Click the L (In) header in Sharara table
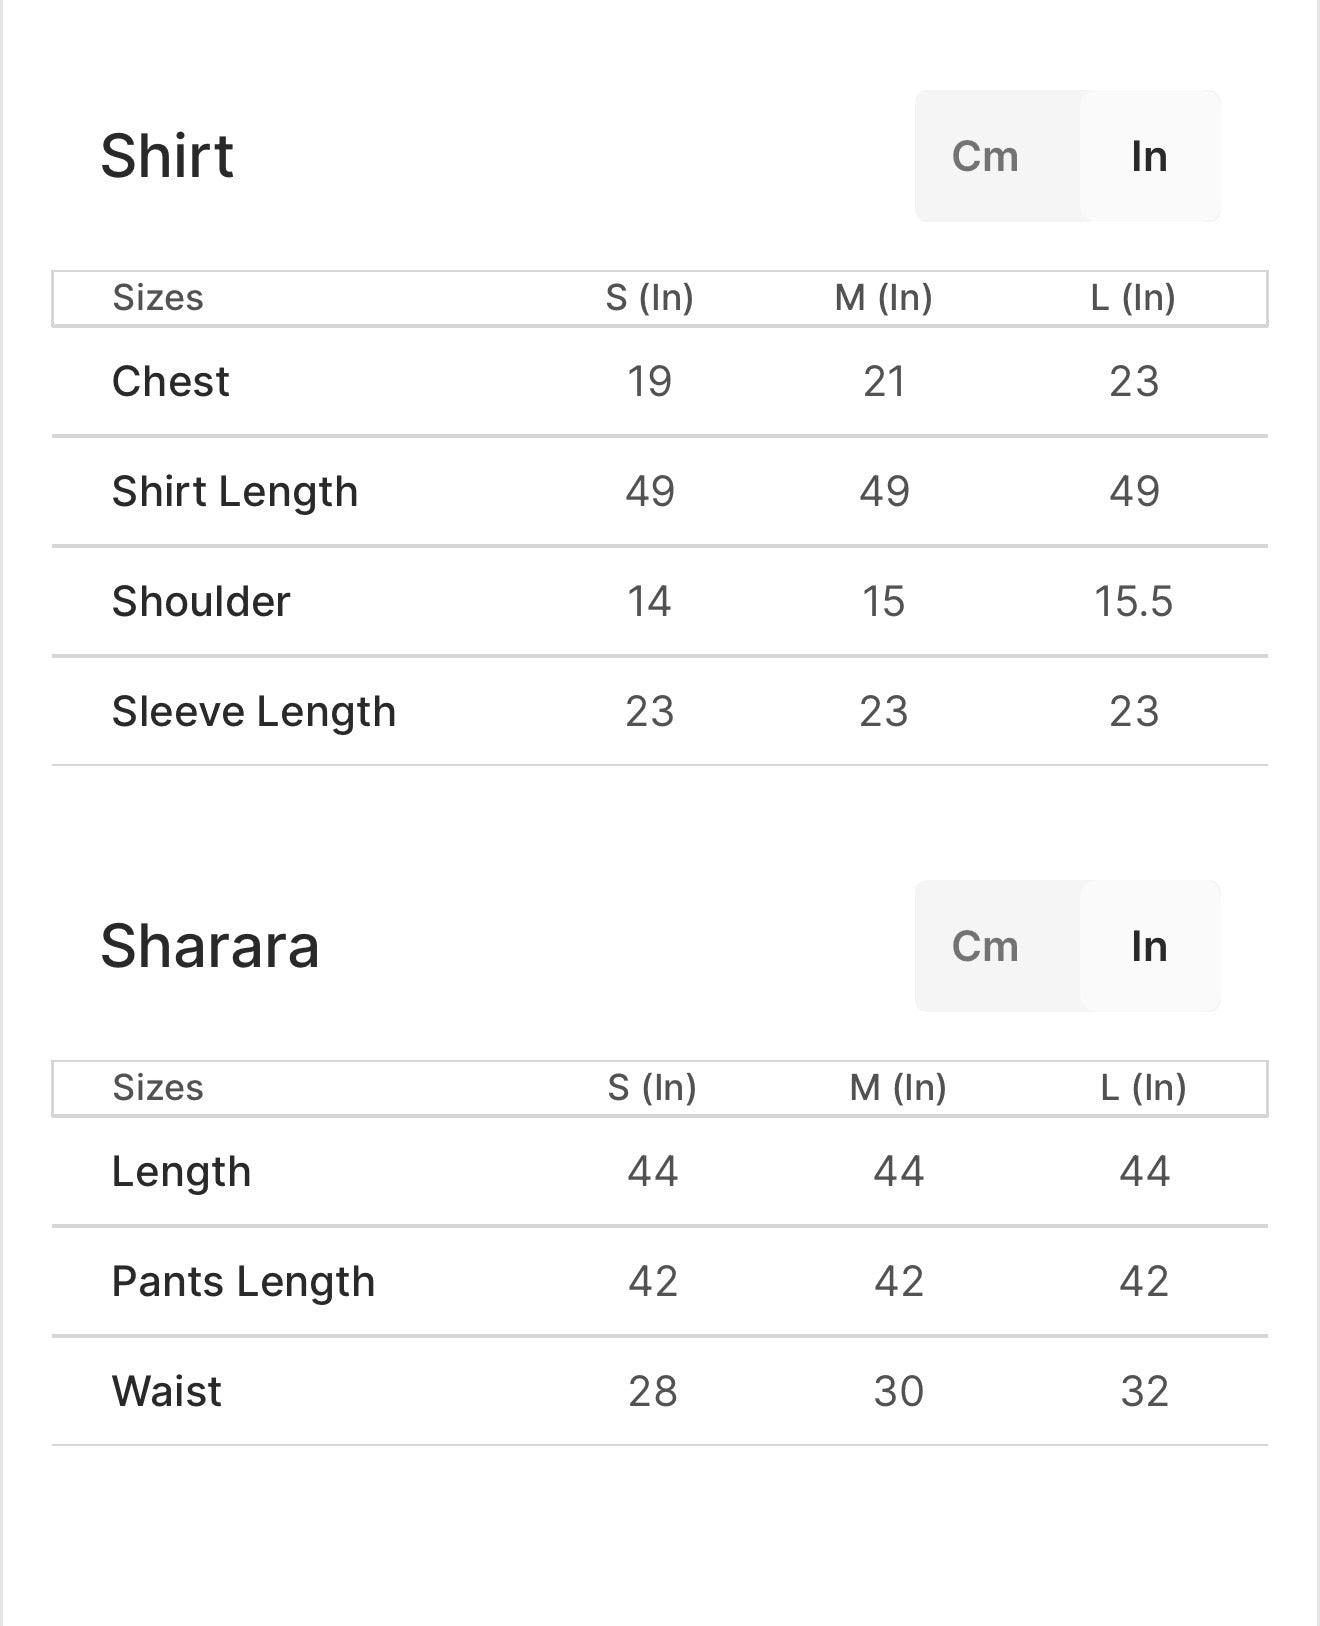This screenshot has width=1320, height=1626. coord(1144,1088)
